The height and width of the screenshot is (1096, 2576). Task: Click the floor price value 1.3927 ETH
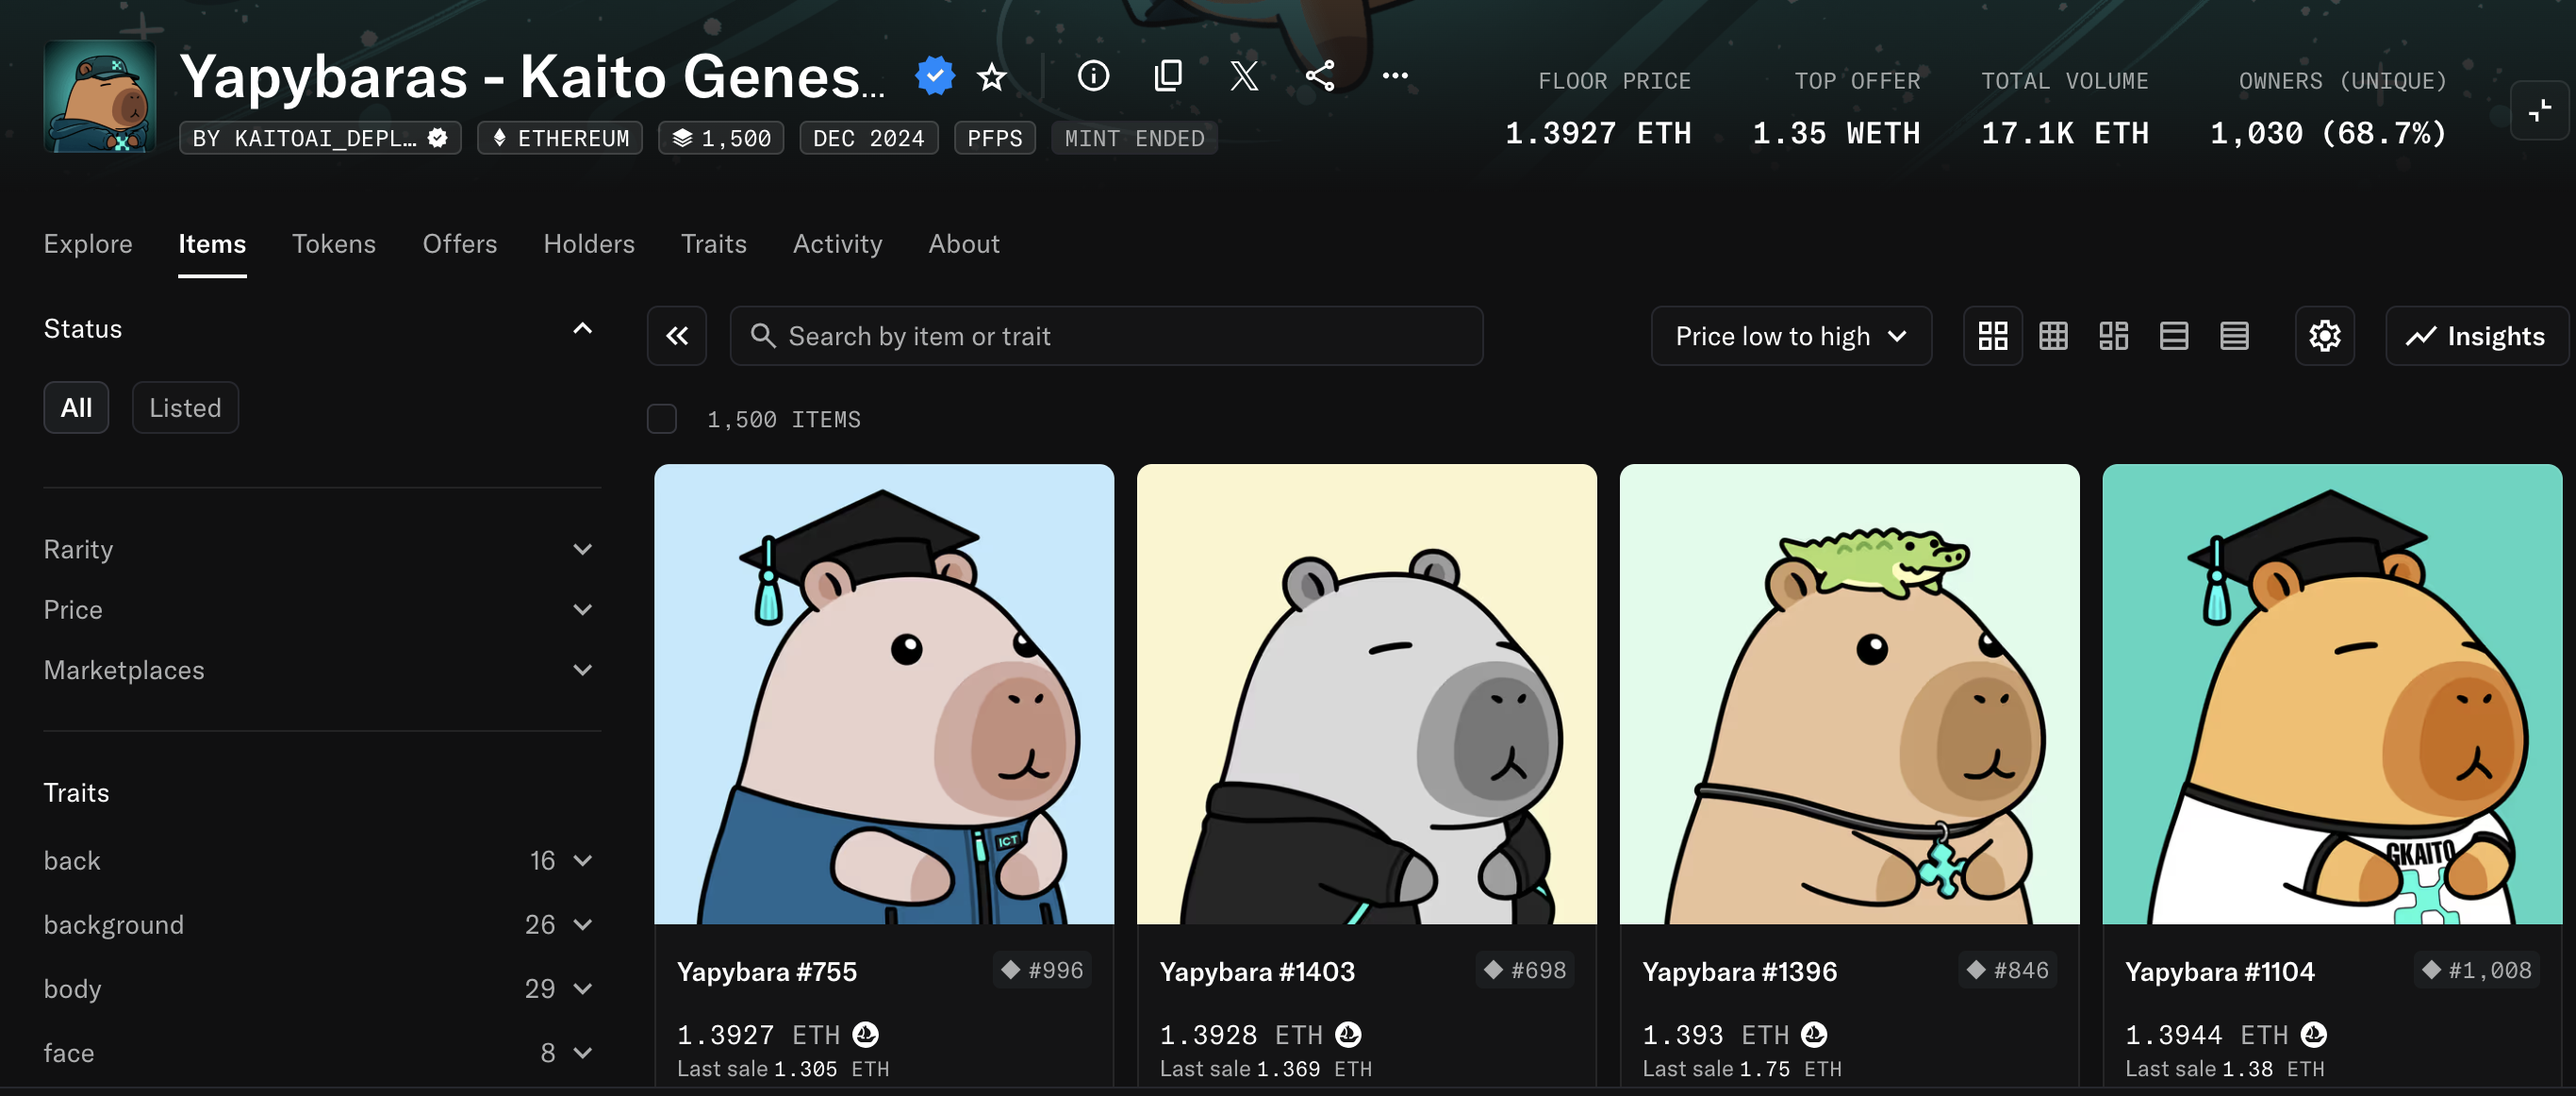click(1598, 133)
